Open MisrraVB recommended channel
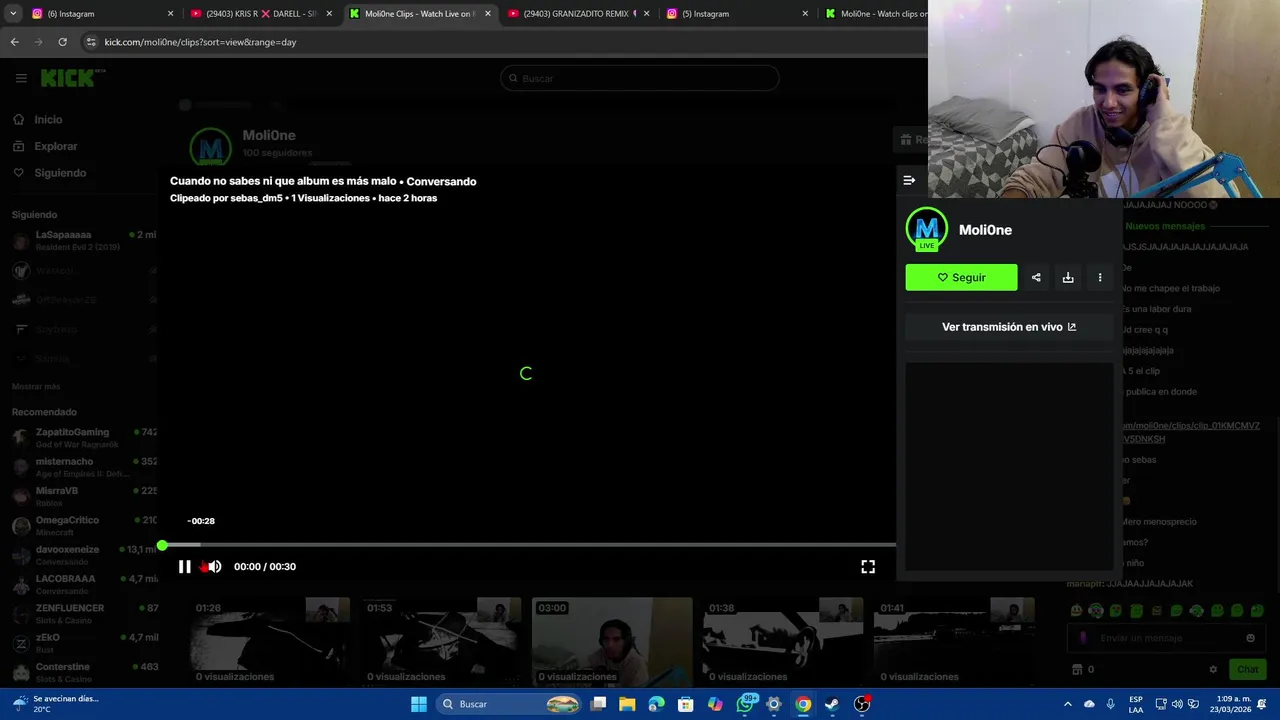The width and height of the screenshot is (1280, 720). (x=82, y=496)
